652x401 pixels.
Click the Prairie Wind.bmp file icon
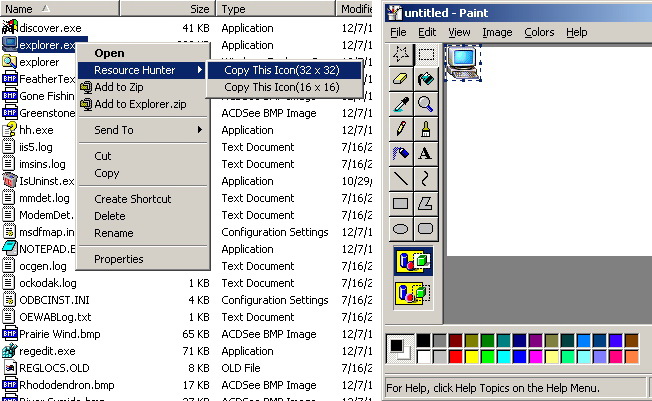click(10, 334)
